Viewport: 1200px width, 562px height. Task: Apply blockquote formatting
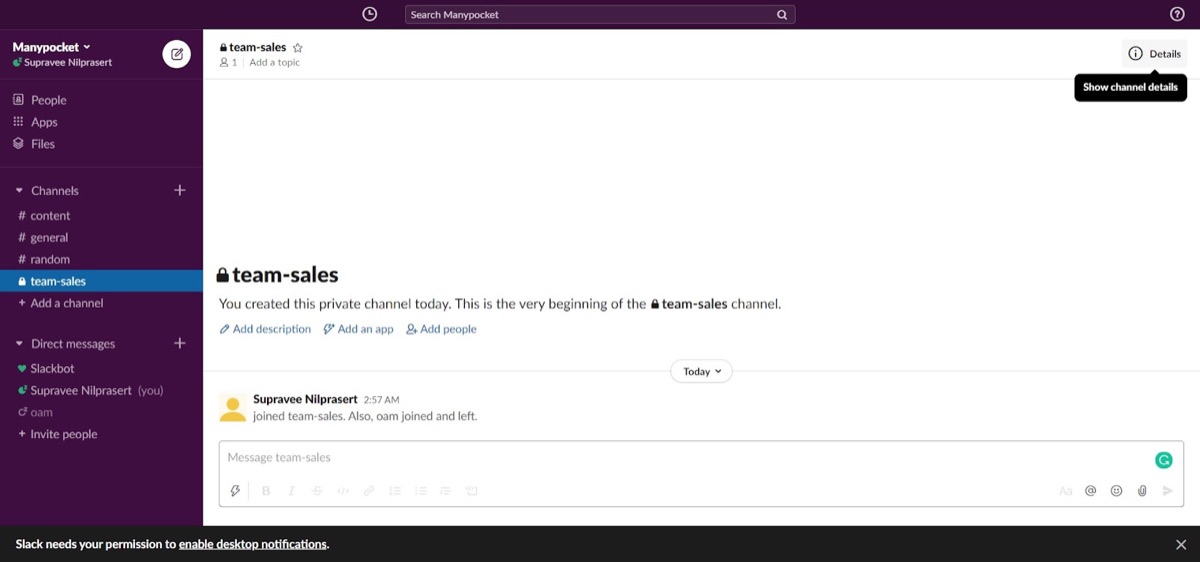(x=446, y=491)
